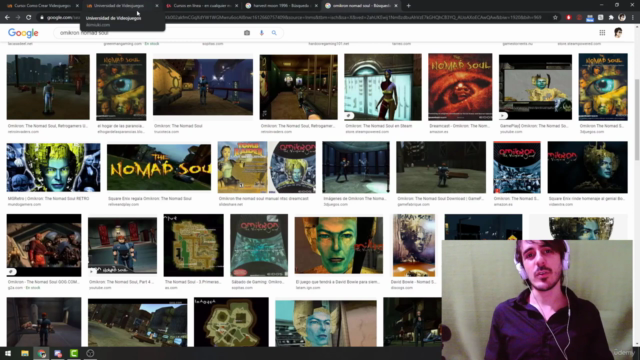Open the 'GamePlay Omikron' YouTube thumbnail

[535, 87]
